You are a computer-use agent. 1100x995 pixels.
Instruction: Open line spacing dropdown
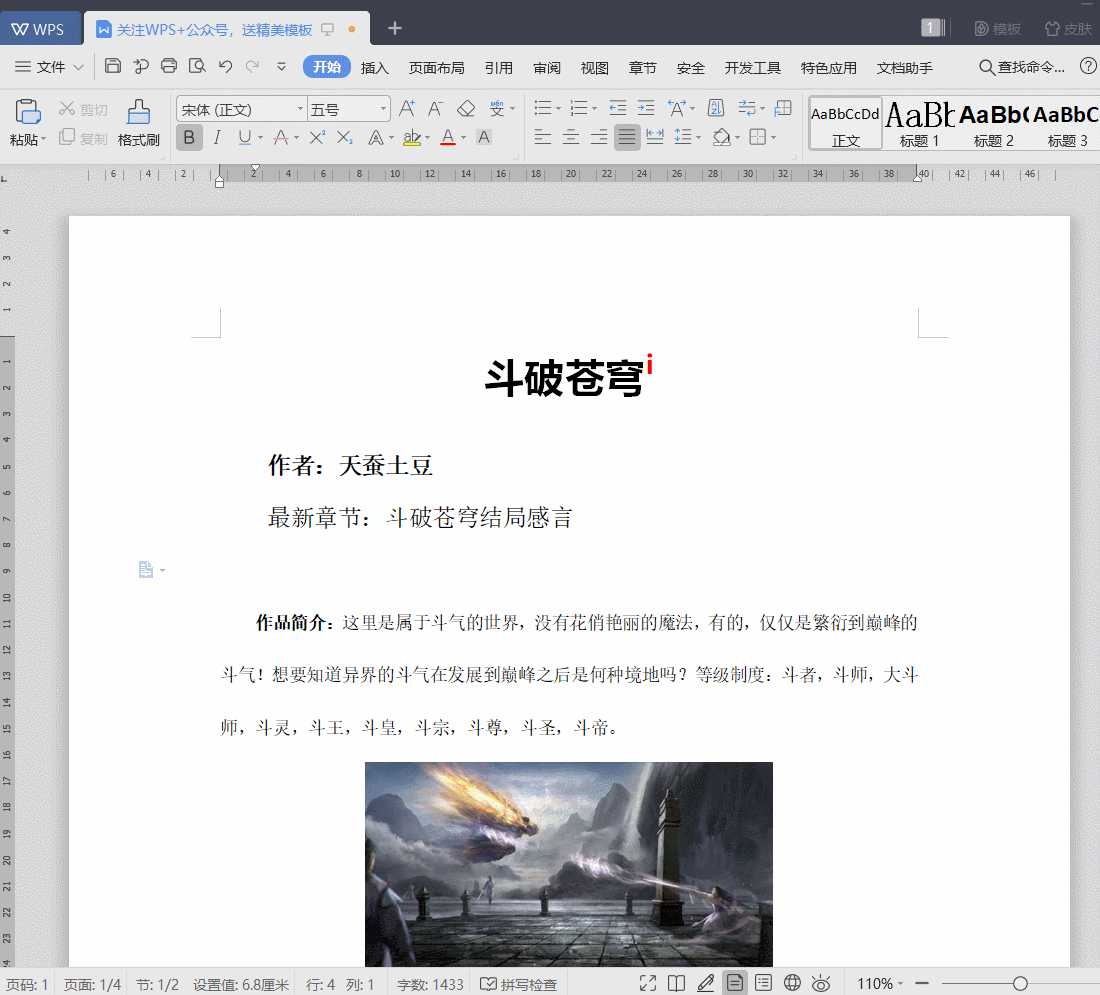click(698, 138)
